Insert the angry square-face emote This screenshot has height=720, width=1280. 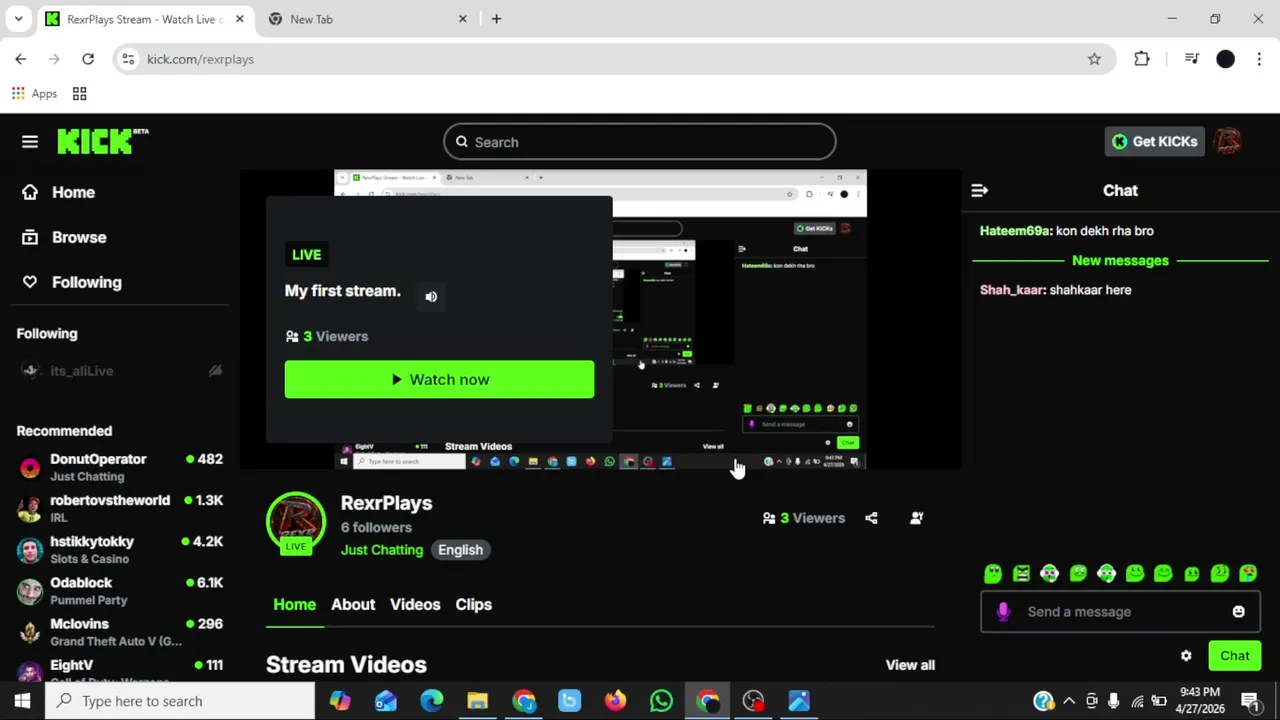[1021, 574]
